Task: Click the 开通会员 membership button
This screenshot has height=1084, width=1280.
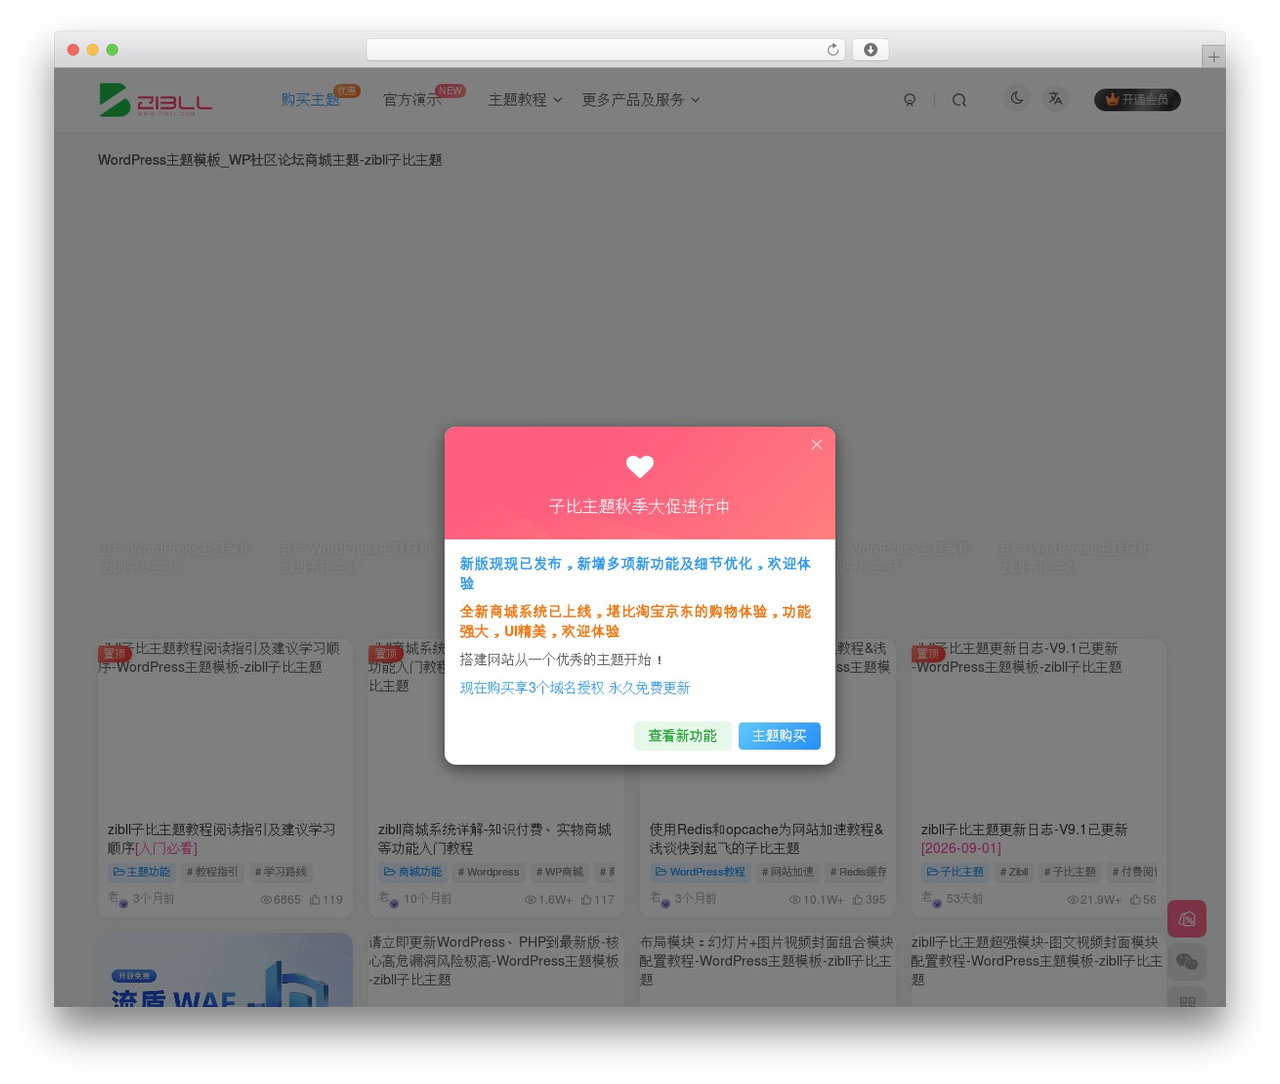Action: [1137, 100]
